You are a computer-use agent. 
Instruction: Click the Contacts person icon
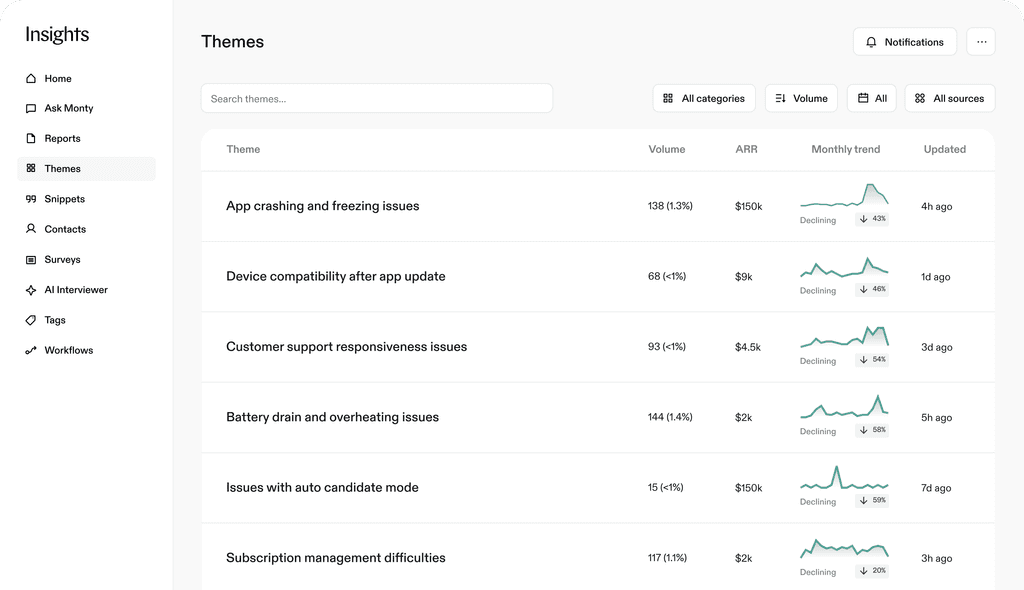click(x=31, y=229)
